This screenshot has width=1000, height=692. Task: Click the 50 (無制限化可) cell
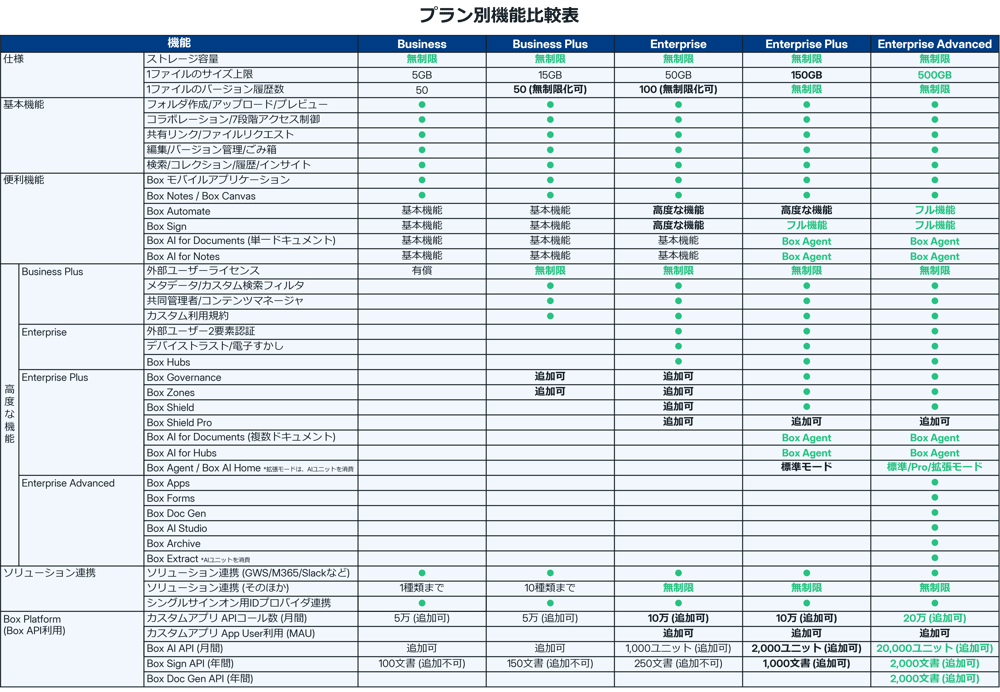tap(550, 89)
